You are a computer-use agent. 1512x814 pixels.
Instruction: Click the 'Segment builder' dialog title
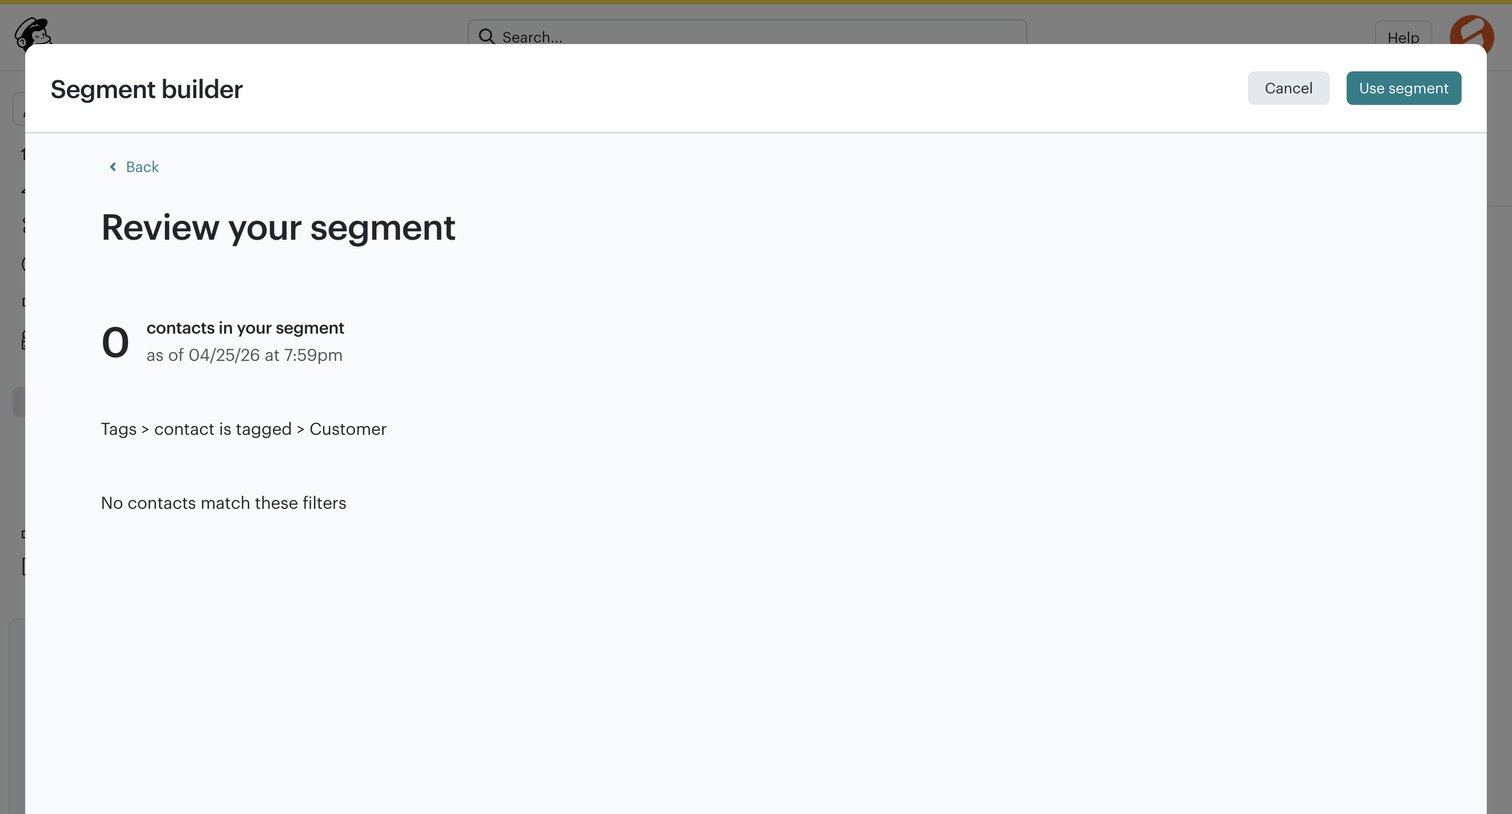146,89
